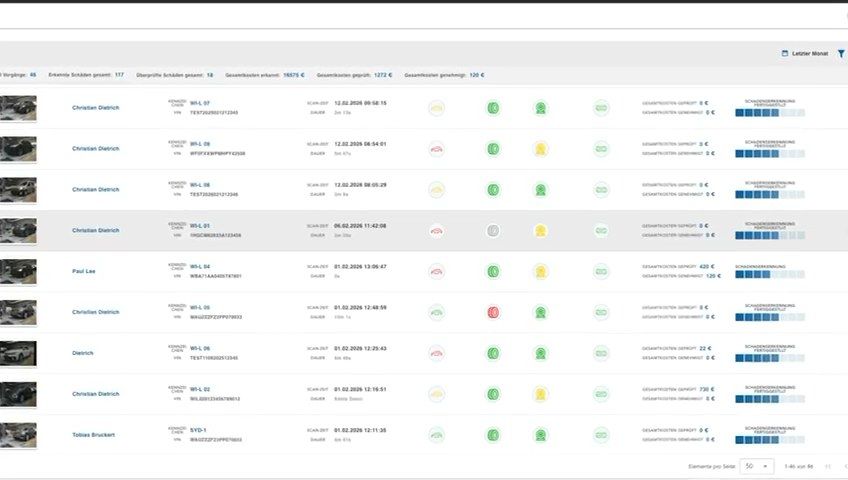Click yellow badge icon in WI-L 02 row
The height and width of the screenshot is (480, 848).
pyautogui.click(x=540, y=394)
